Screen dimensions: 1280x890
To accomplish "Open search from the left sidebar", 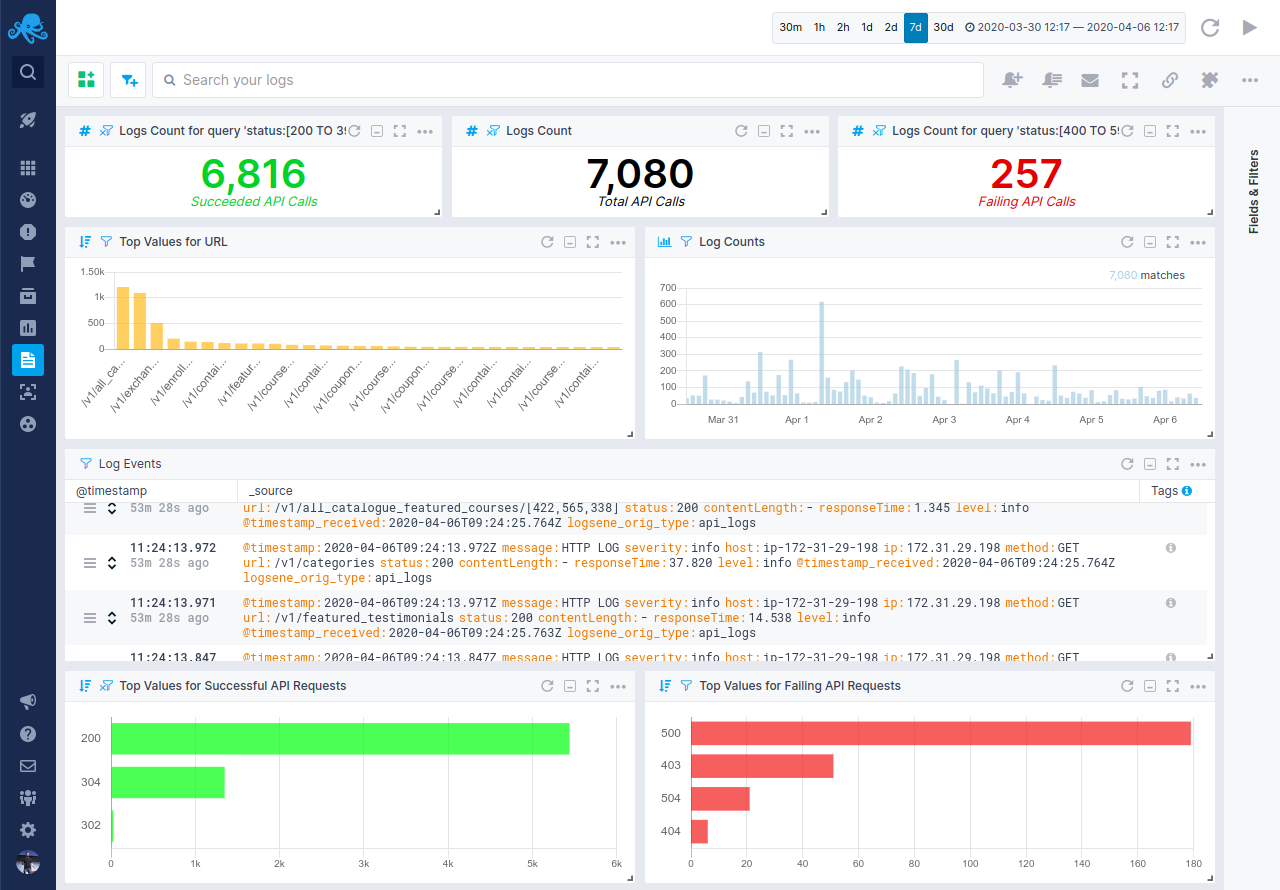I will (x=28, y=71).
